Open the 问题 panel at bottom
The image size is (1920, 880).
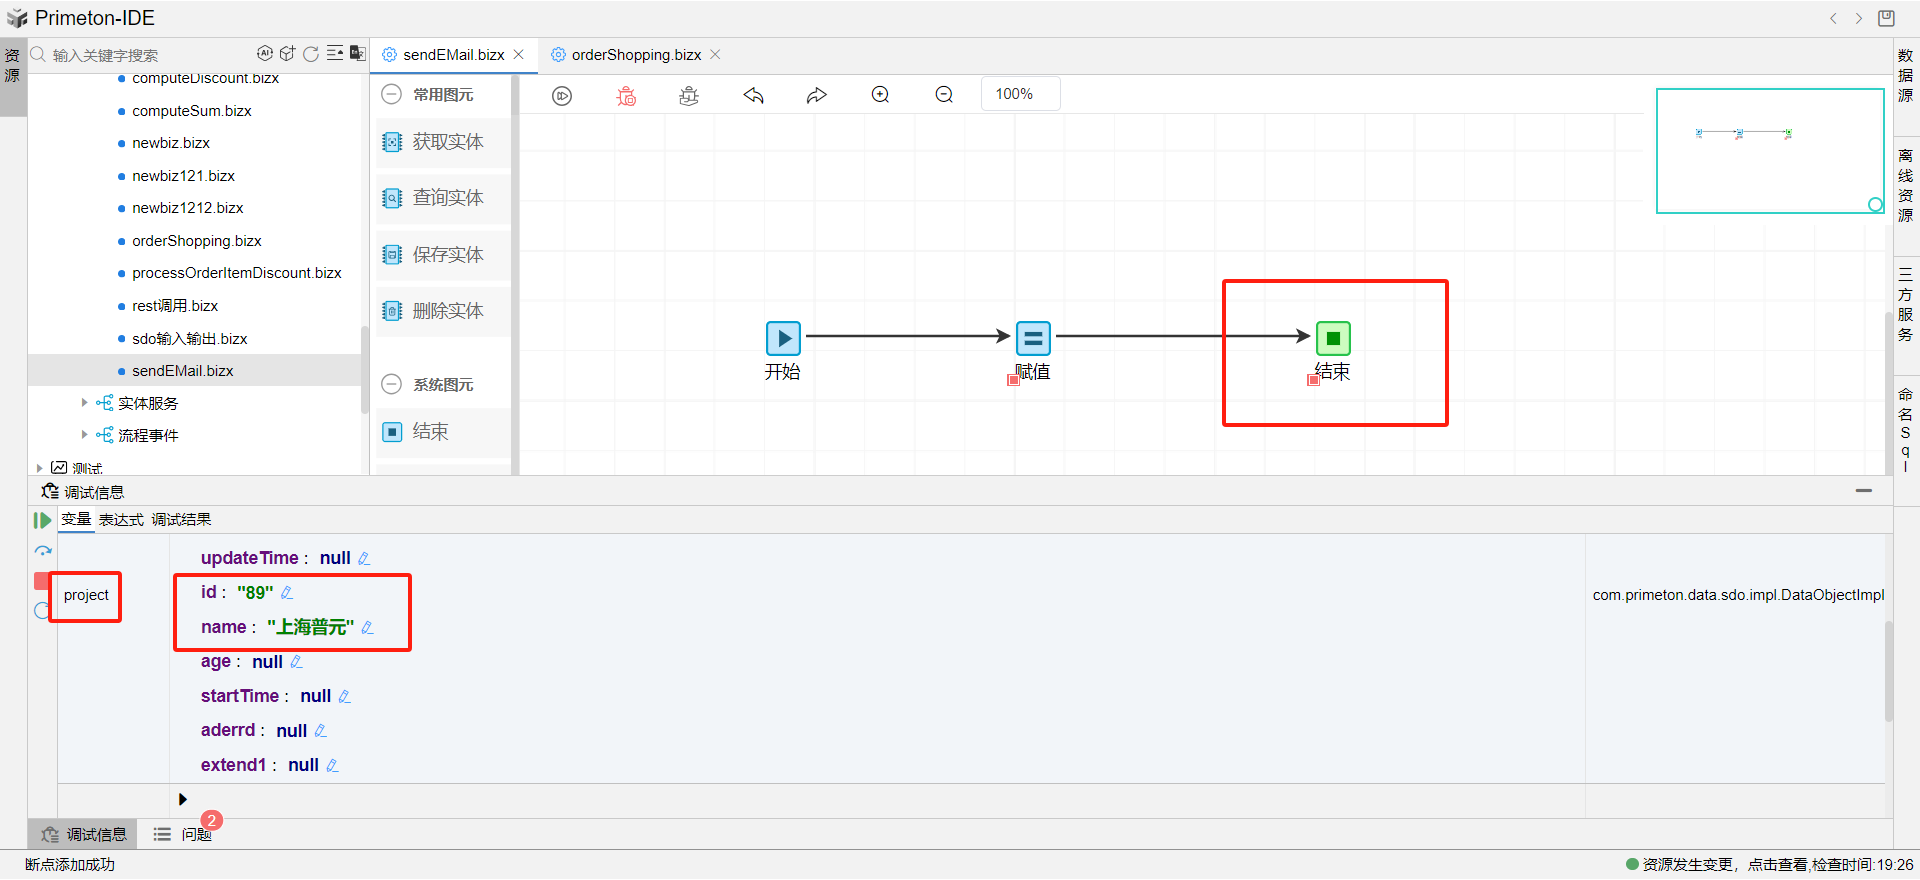[195, 834]
